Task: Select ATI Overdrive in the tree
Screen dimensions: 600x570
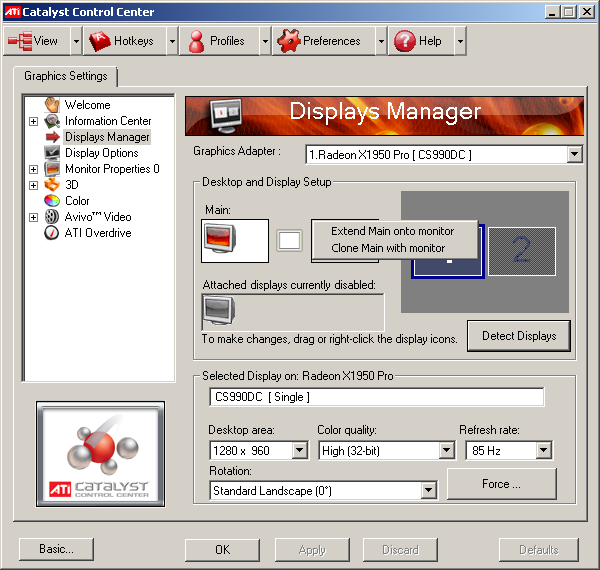Action: (98, 233)
